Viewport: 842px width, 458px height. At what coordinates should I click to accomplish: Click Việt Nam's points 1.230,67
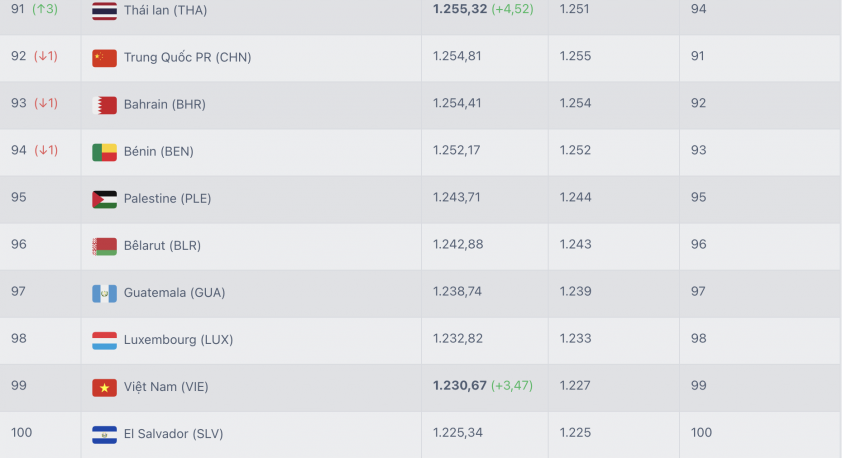[460, 386]
